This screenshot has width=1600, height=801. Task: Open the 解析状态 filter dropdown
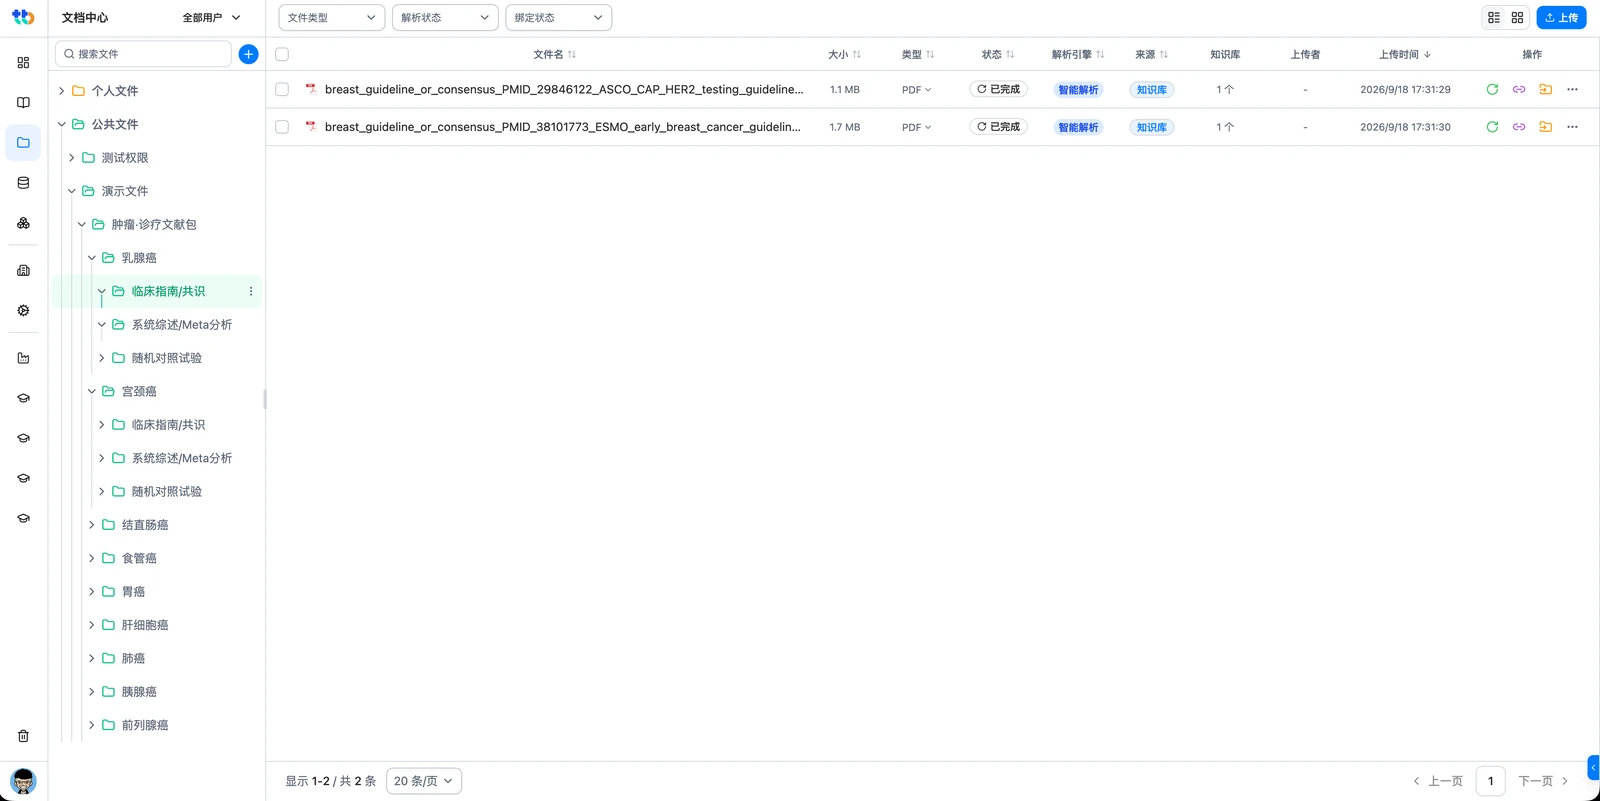click(x=445, y=18)
